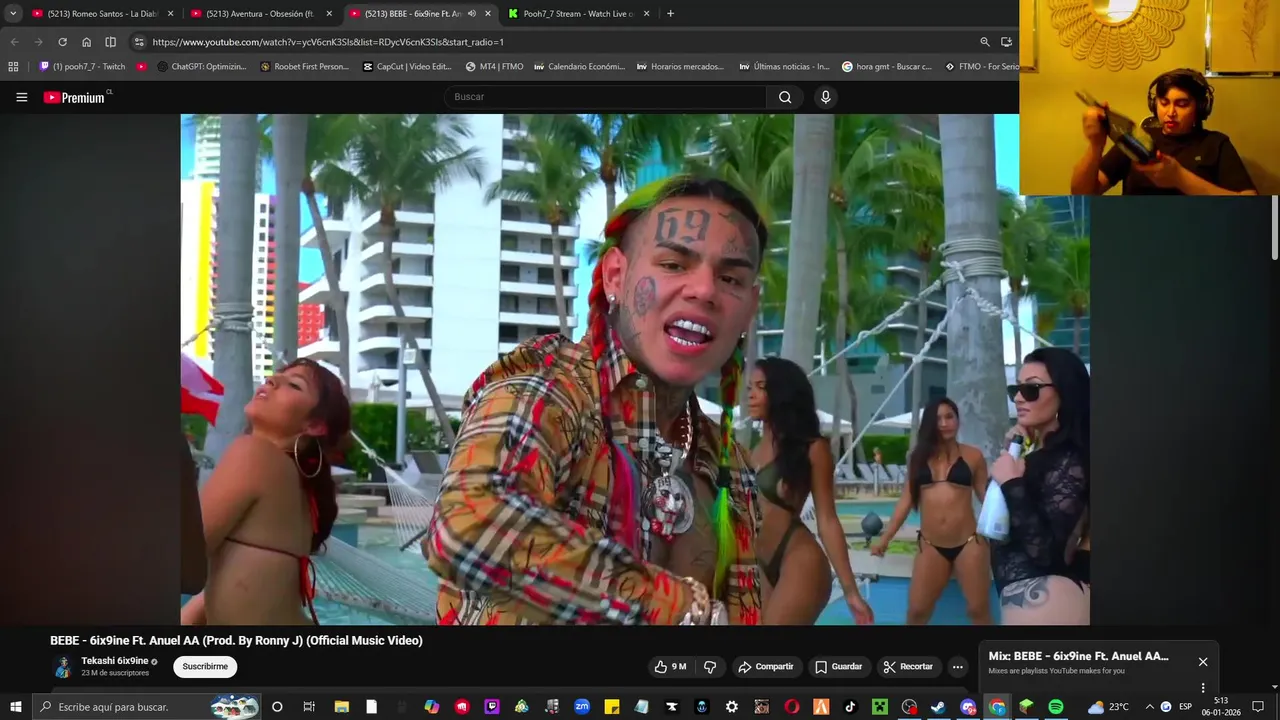Select the BEBE 6ix9ine tab

pyautogui.click(x=421, y=14)
